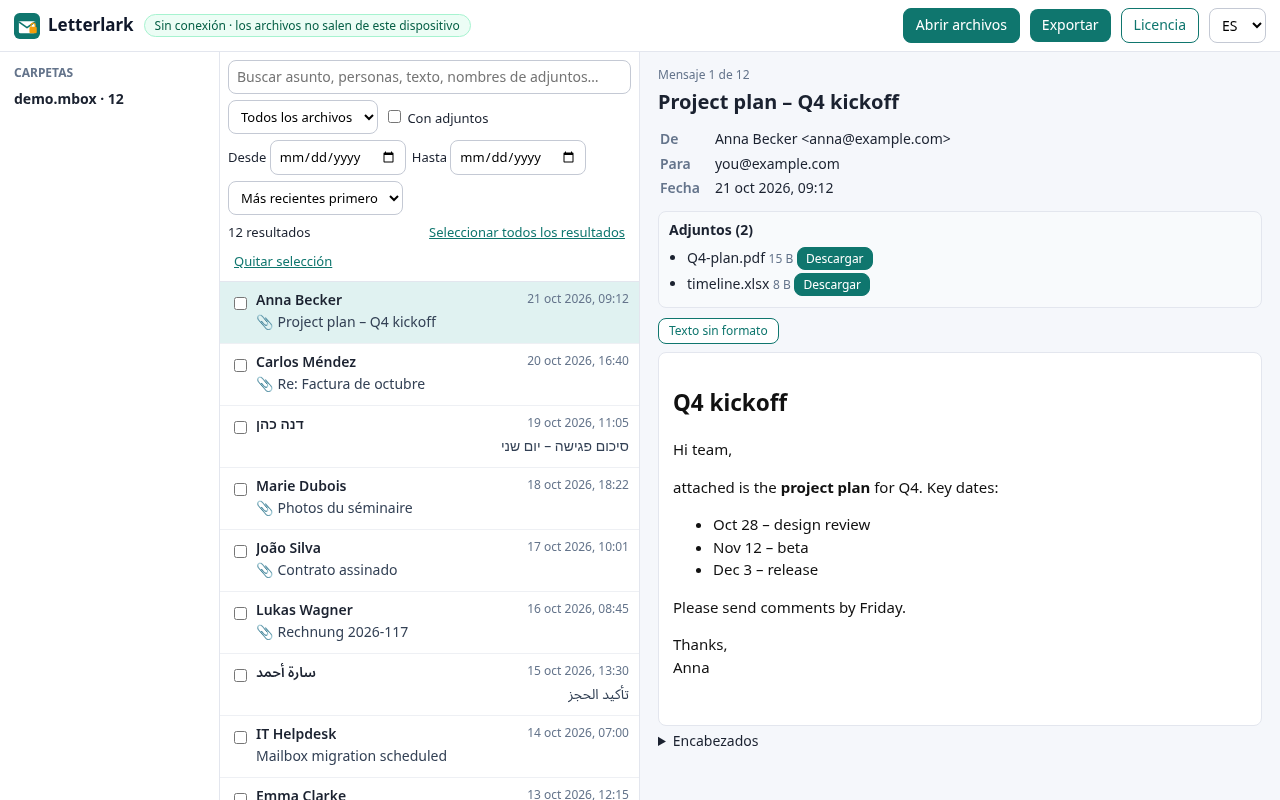Open the Más recientes primero sort dropdown

(x=315, y=198)
